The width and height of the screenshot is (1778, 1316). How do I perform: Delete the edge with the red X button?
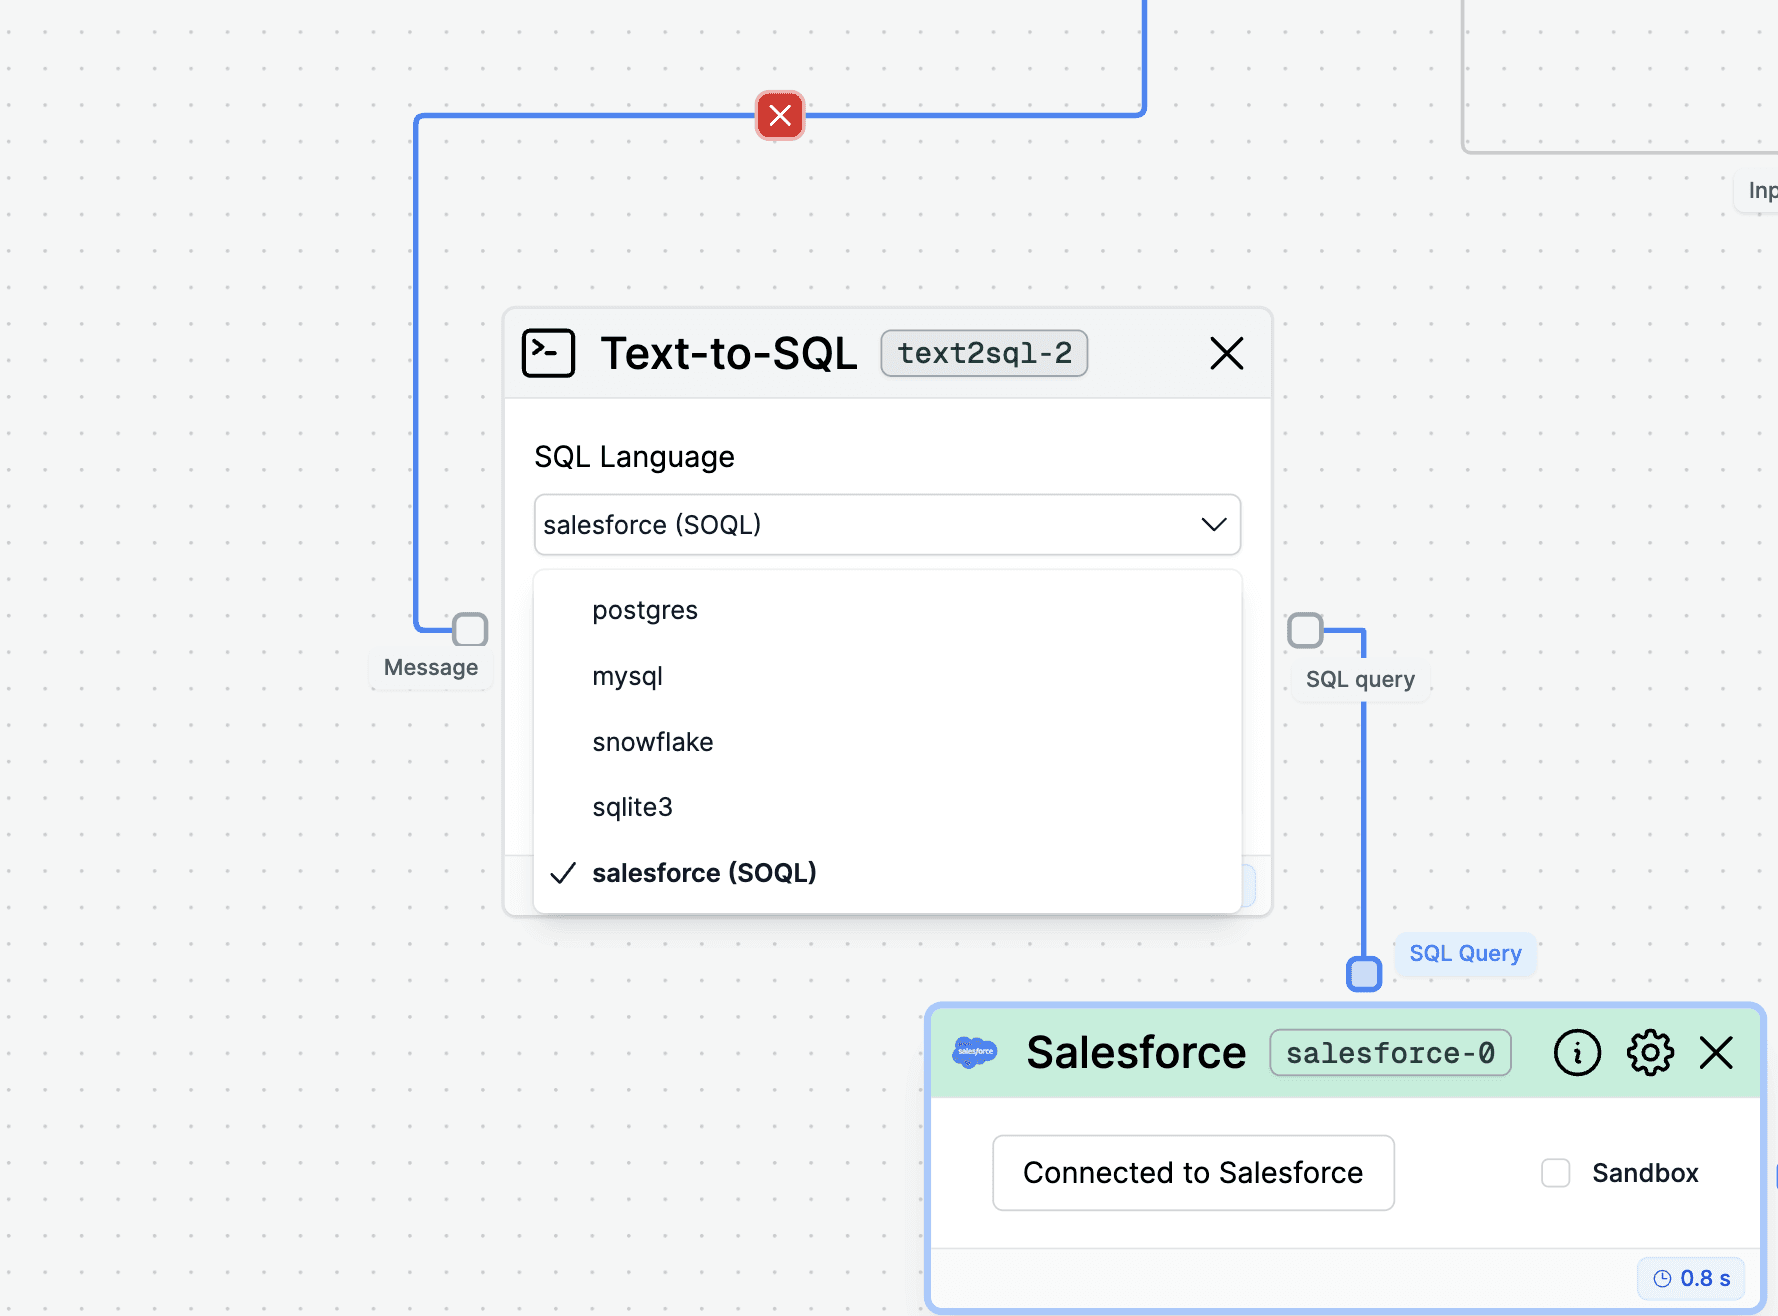click(x=780, y=116)
